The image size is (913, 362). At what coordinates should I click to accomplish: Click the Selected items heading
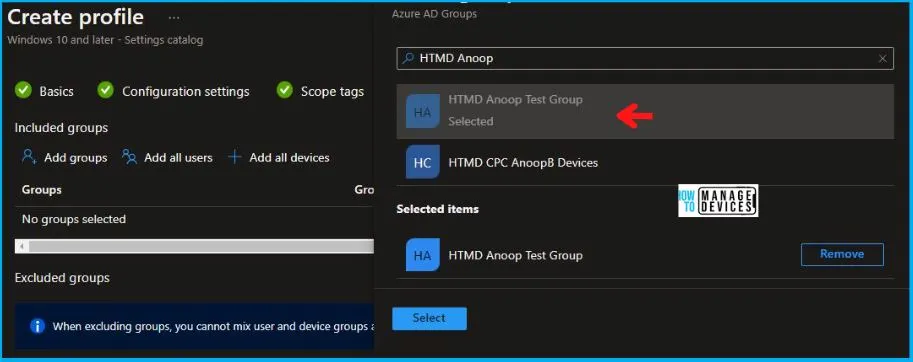437,208
